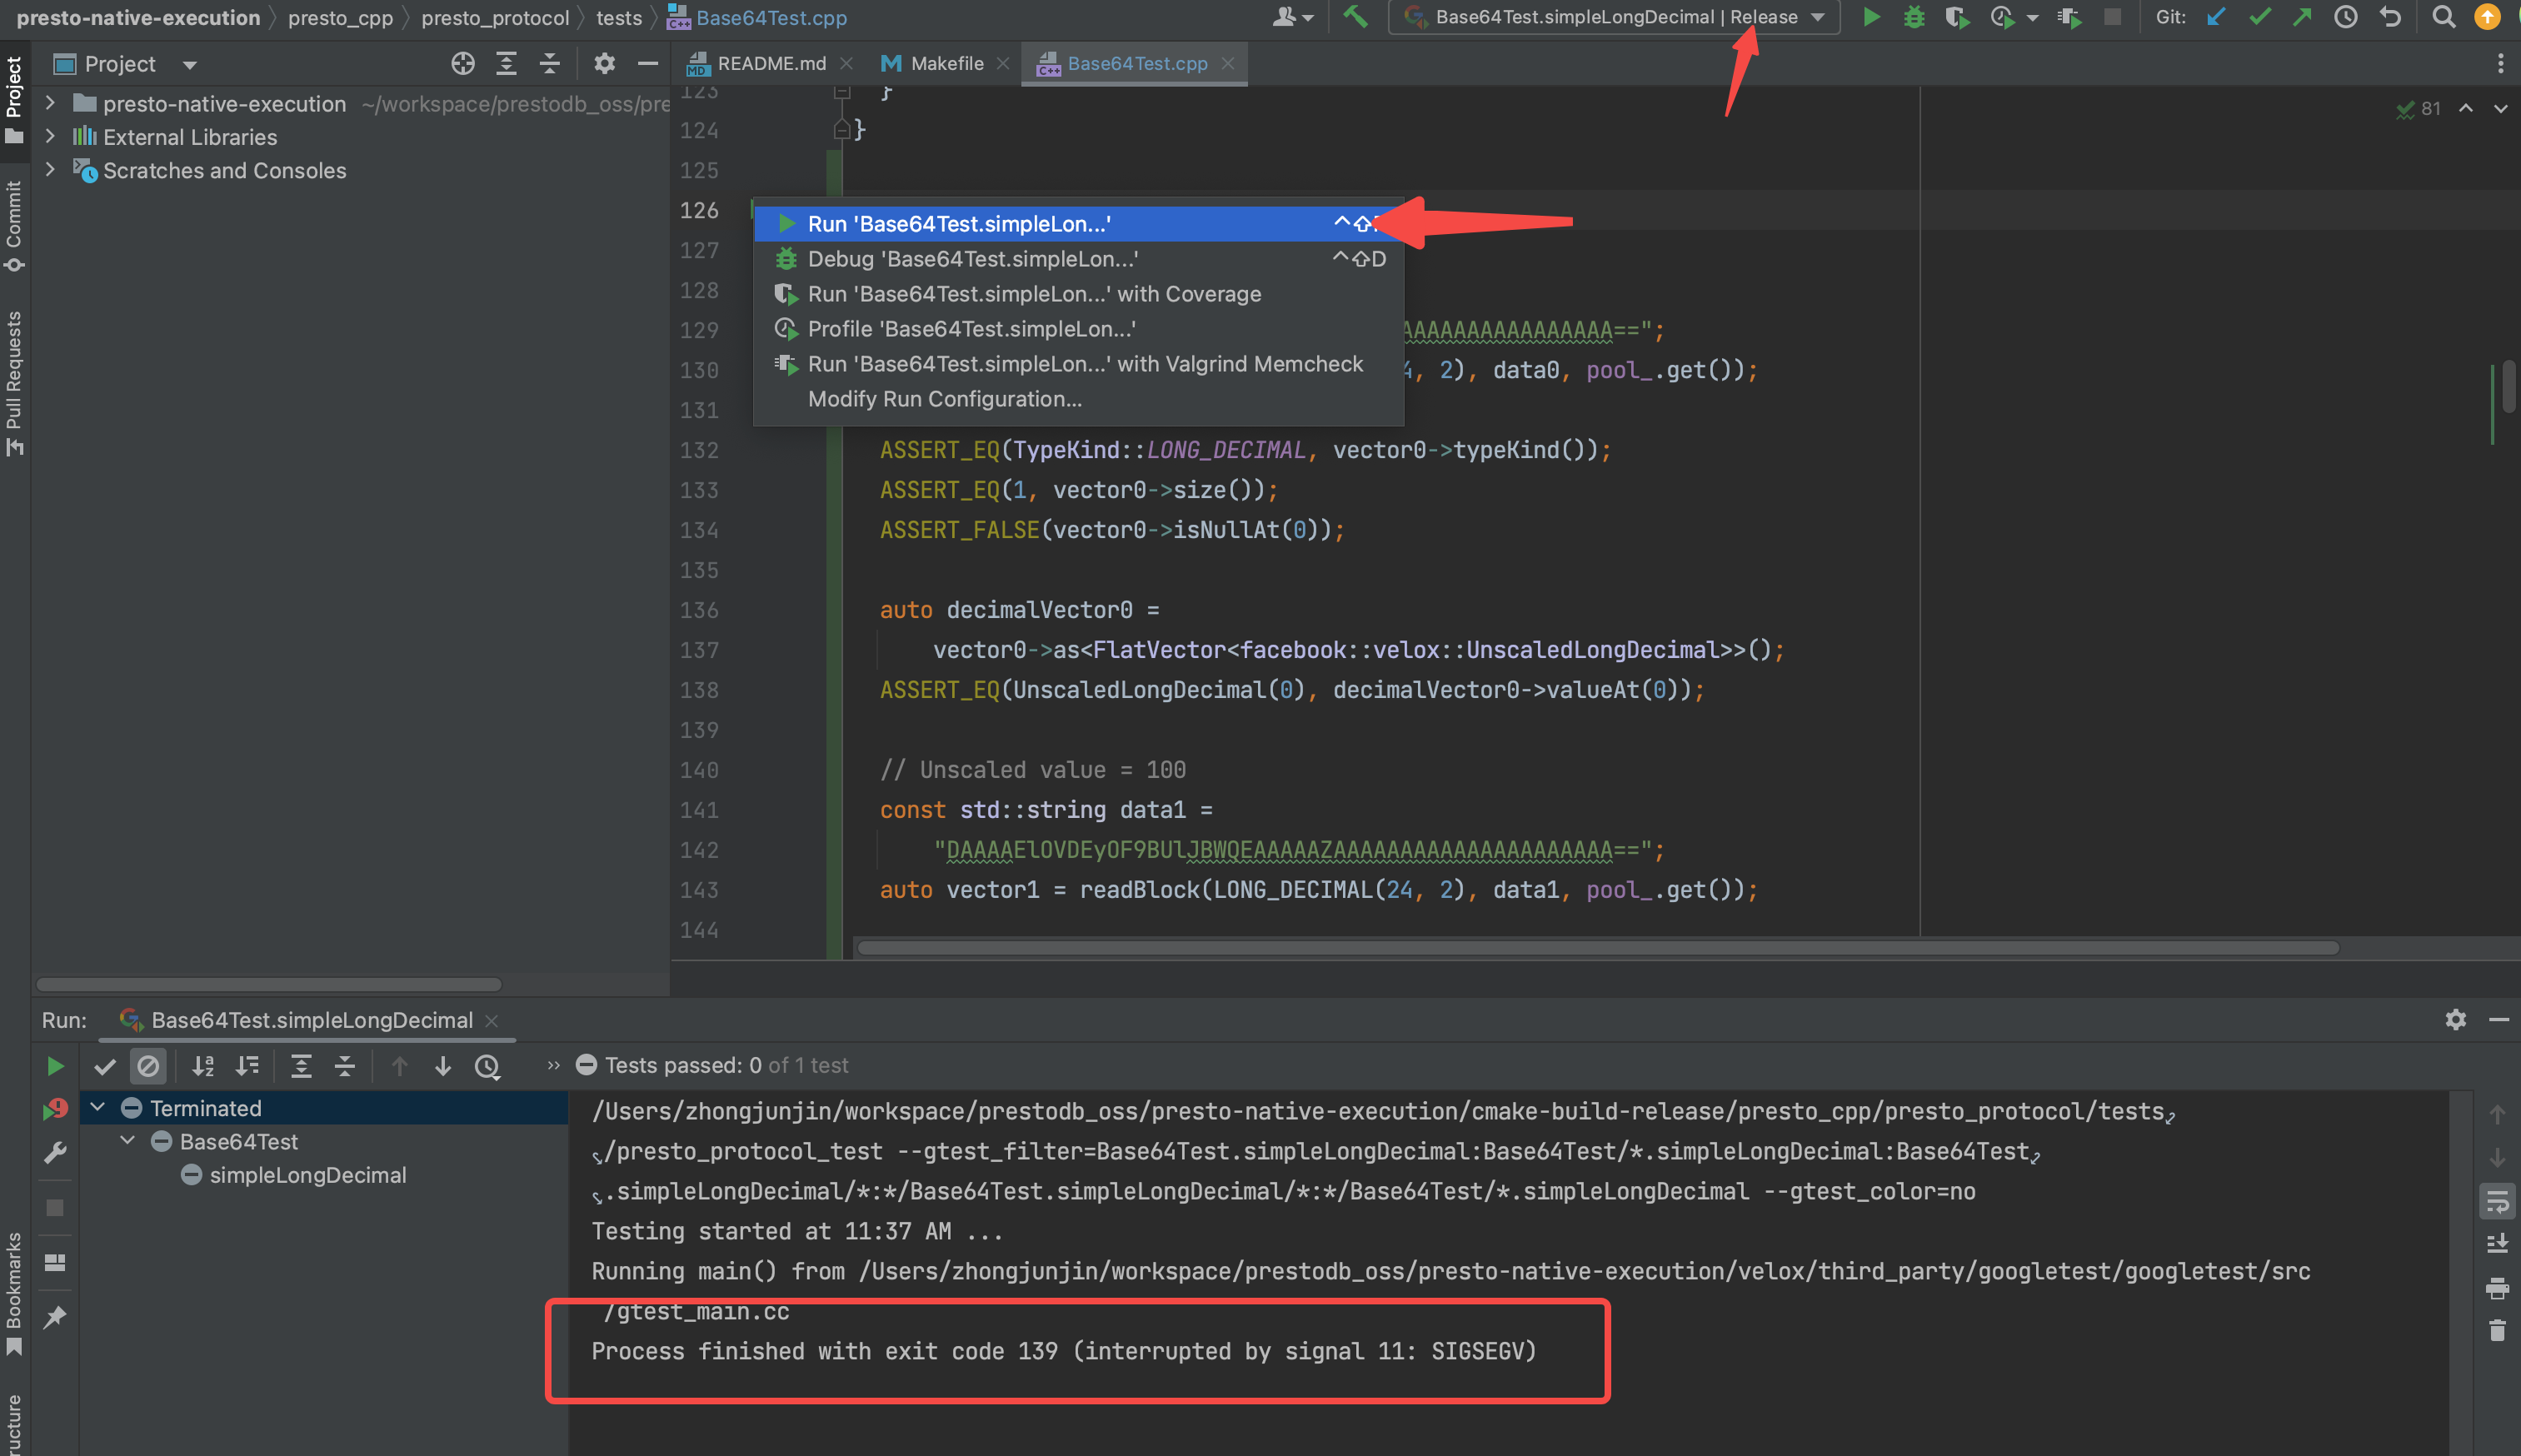Image resolution: width=2521 pixels, height=1456 pixels.
Task: Click the Debug bug icon in toolbar
Action: point(1914,17)
